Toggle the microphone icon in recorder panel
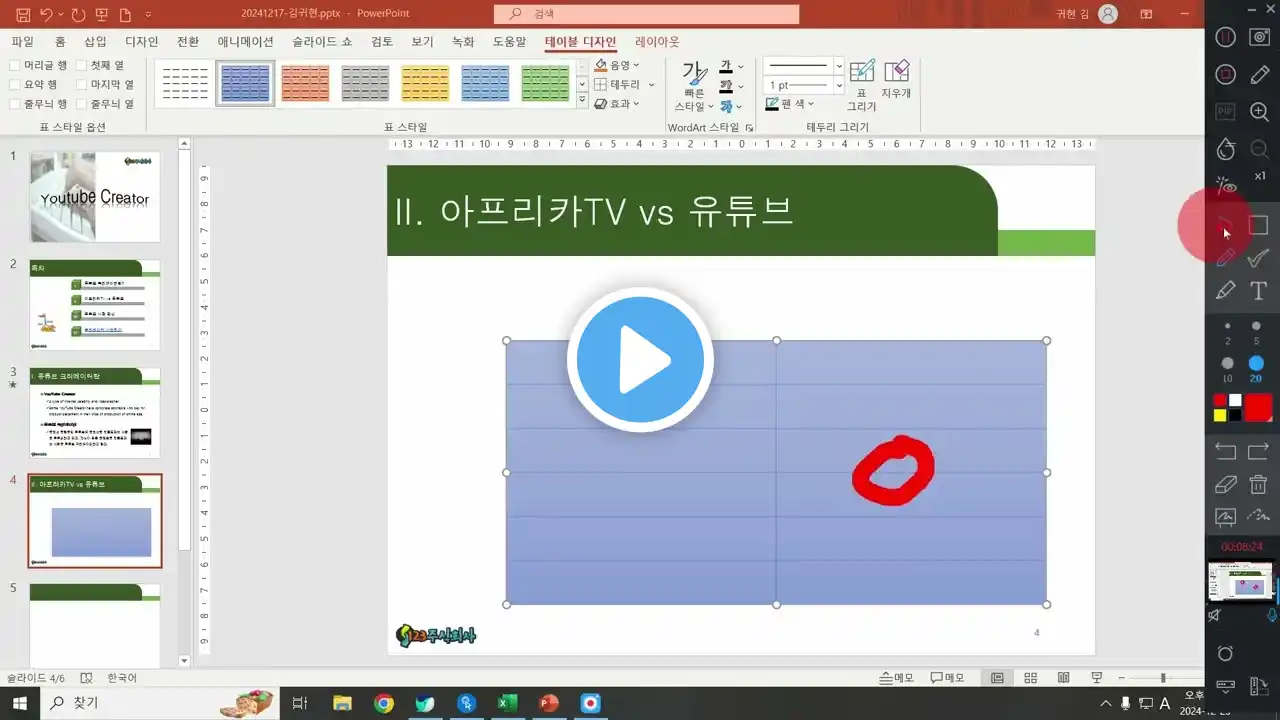The width and height of the screenshot is (1280, 720). (1273, 616)
